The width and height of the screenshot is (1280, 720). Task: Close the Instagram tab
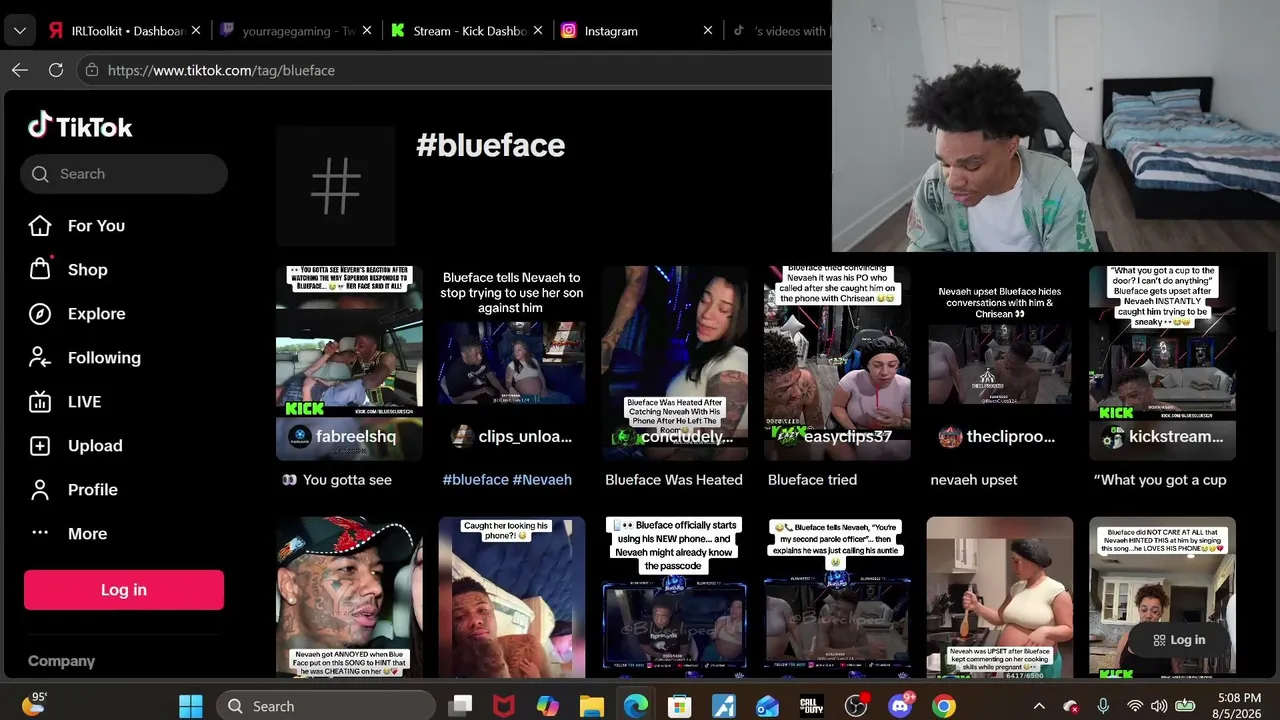pyautogui.click(x=708, y=31)
